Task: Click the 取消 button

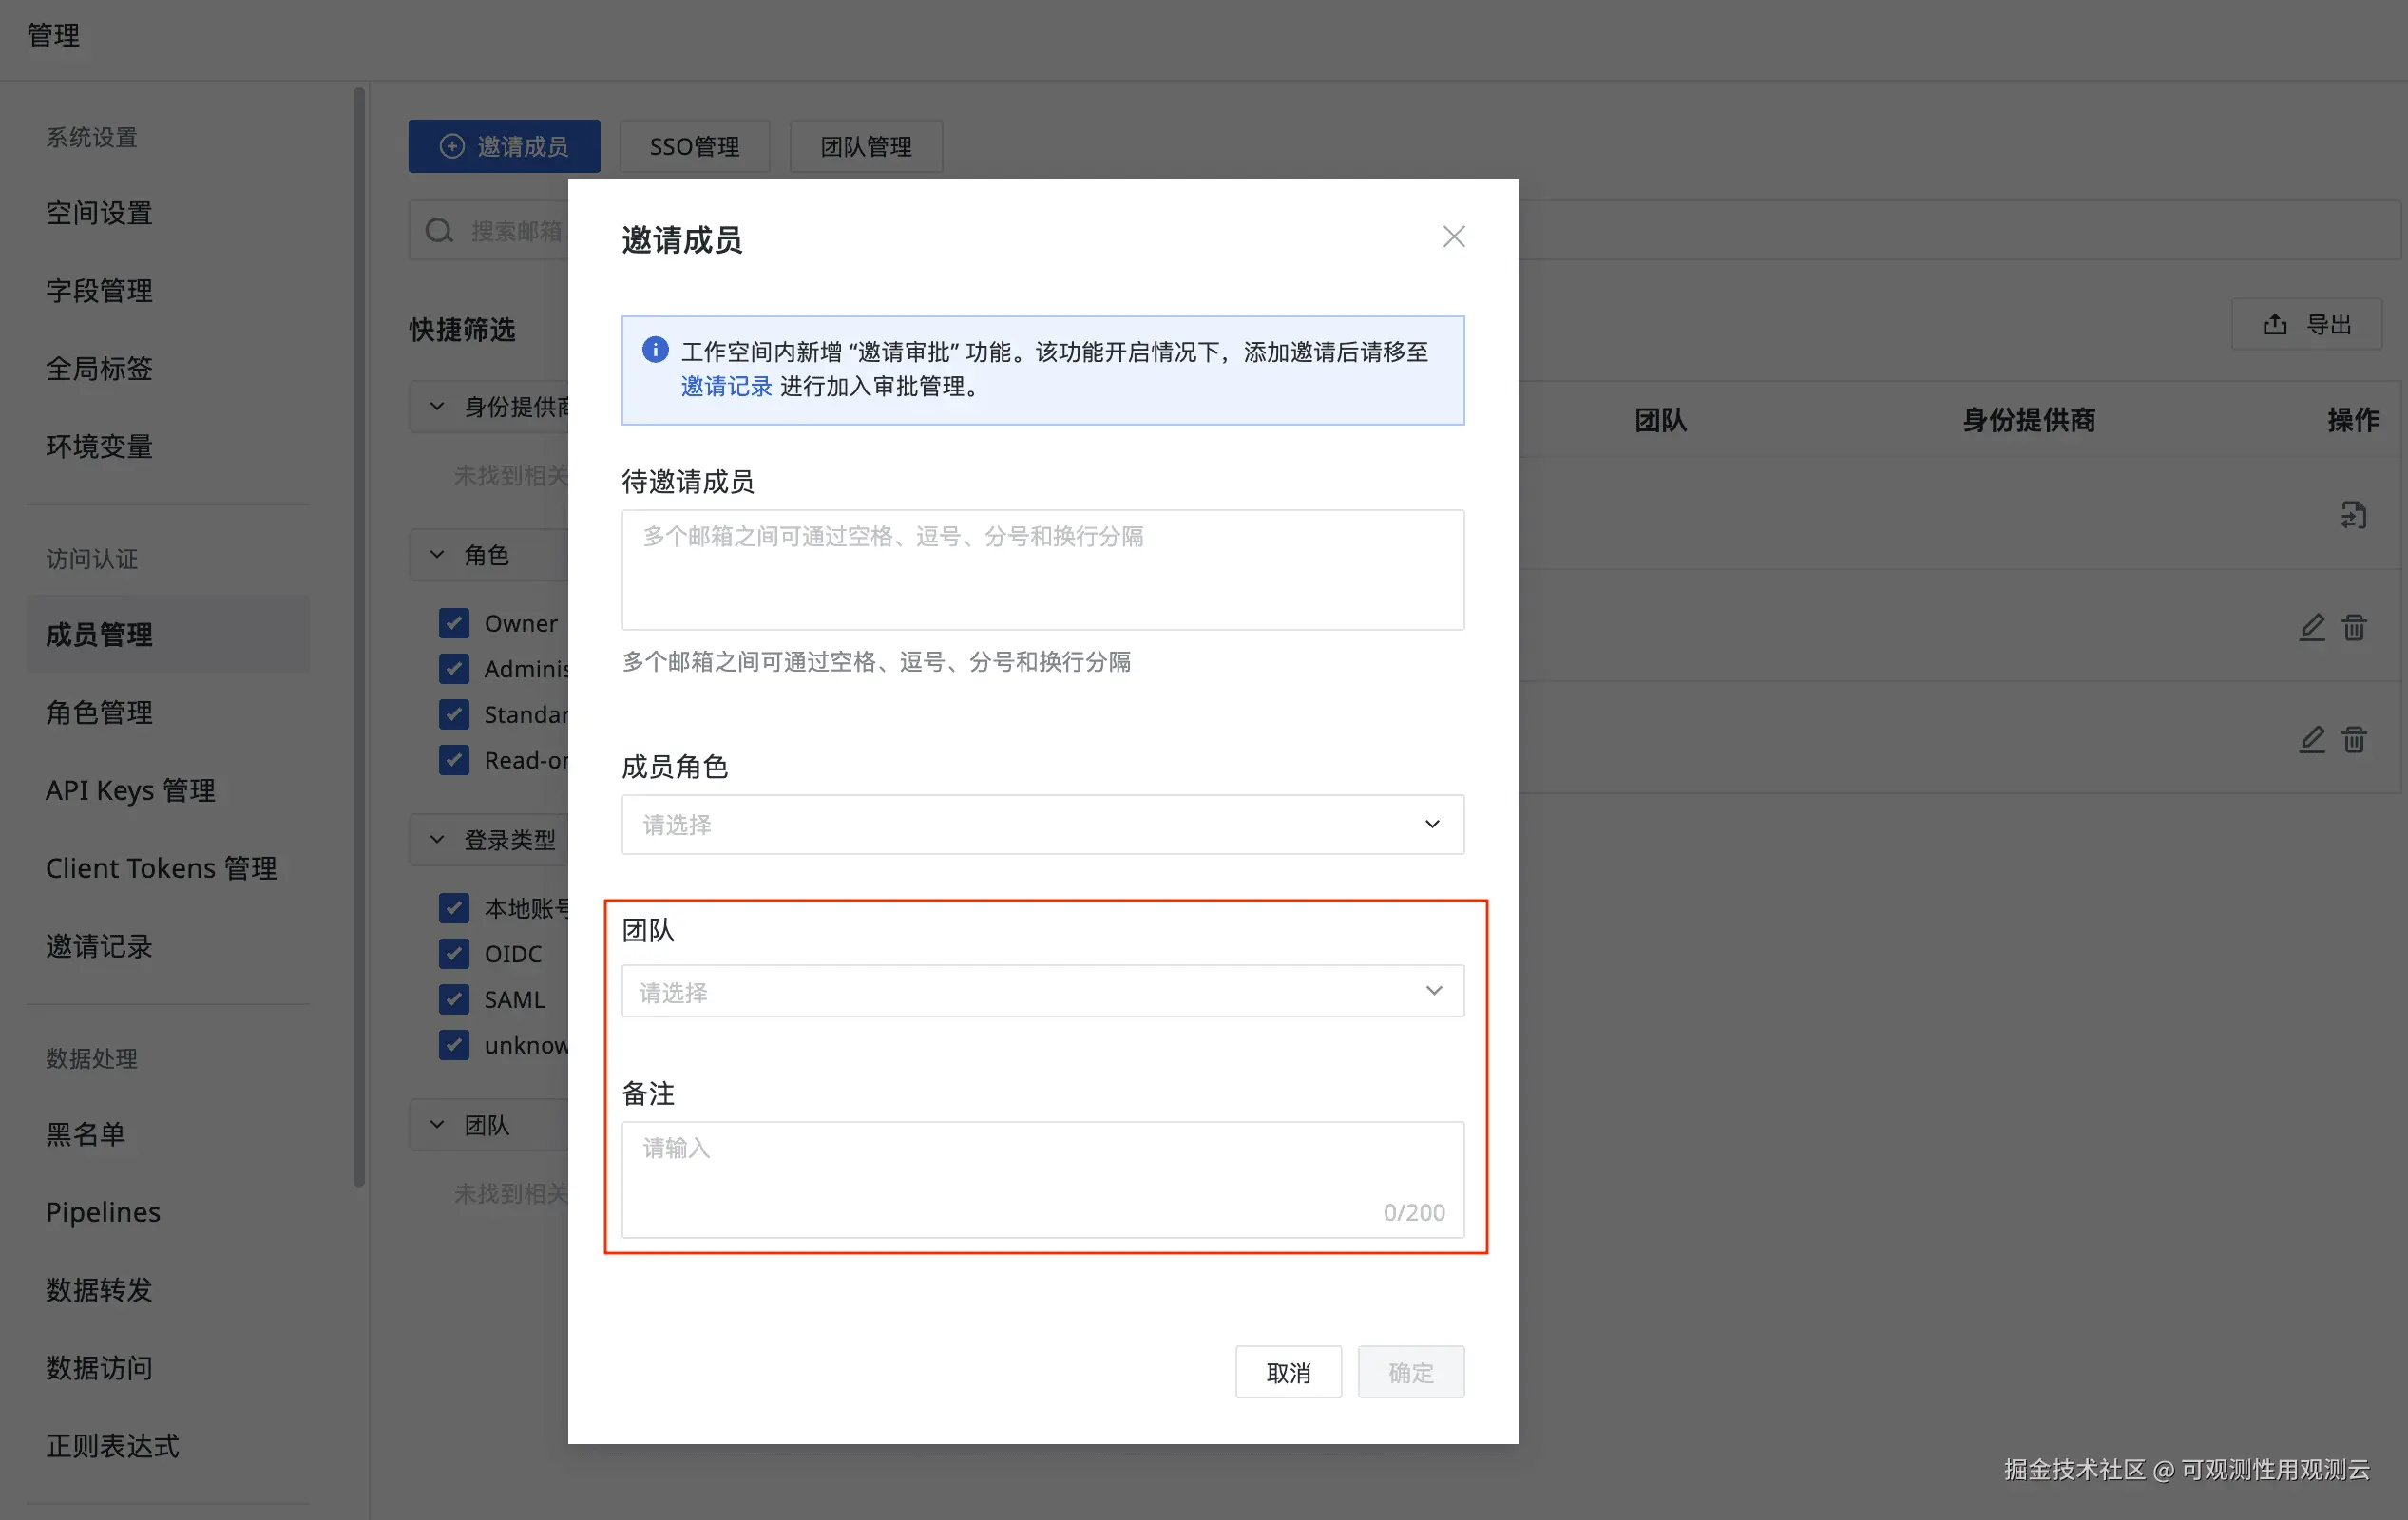Action: (x=1288, y=1372)
